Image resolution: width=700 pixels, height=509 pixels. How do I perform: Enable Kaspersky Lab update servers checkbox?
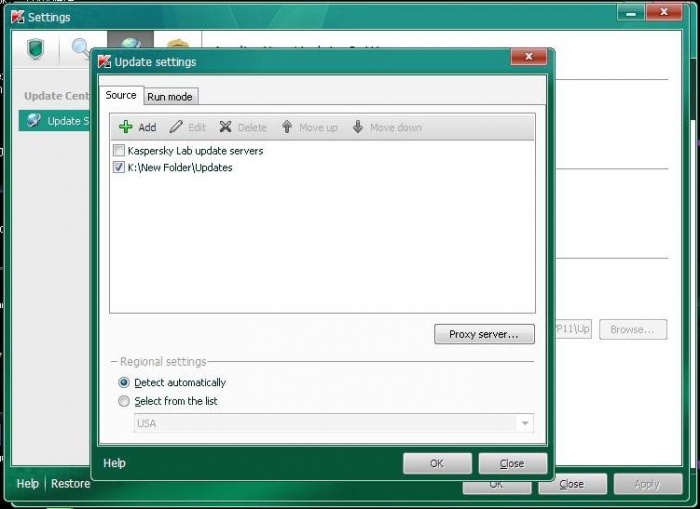point(119,150)
